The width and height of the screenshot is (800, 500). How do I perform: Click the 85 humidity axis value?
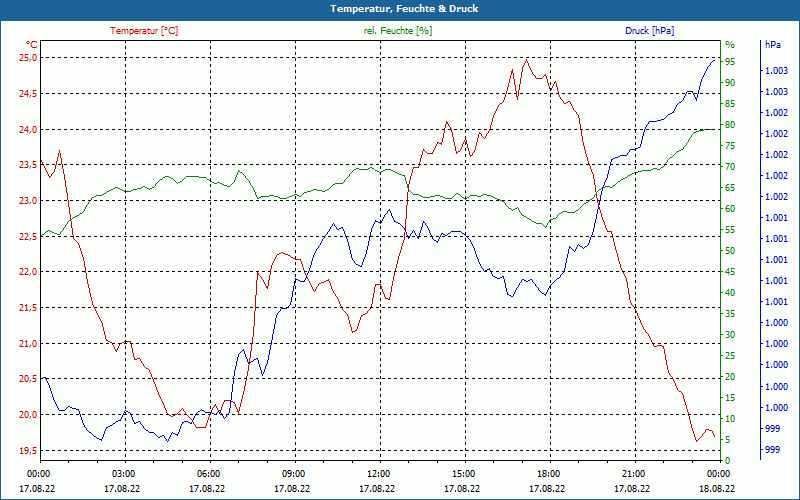[x=730, y=104]
